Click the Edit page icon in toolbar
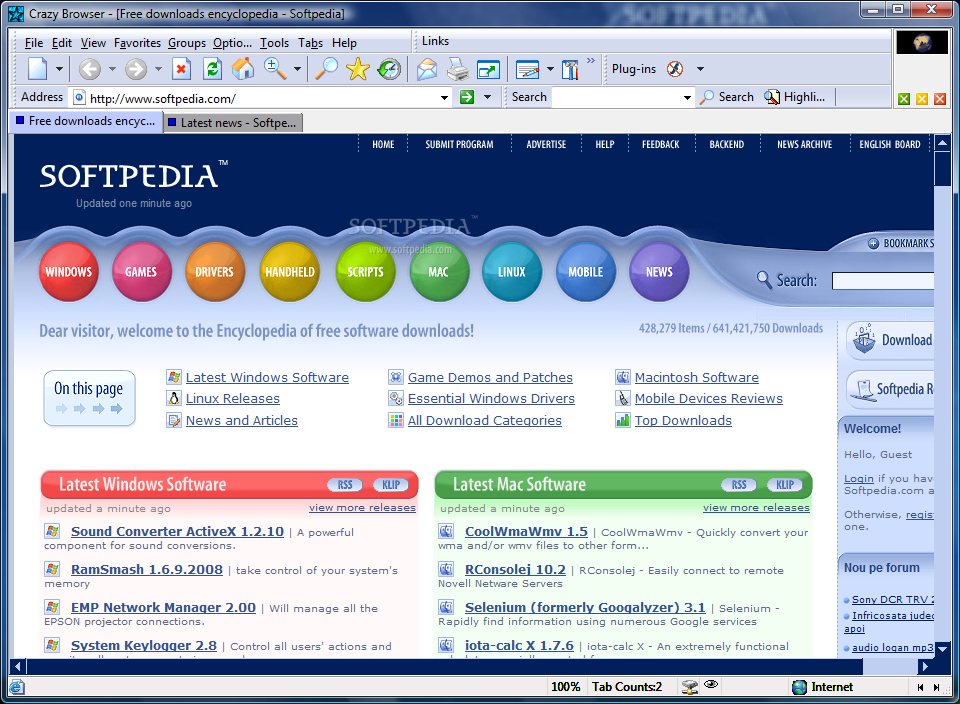 [x=527, y=70]
